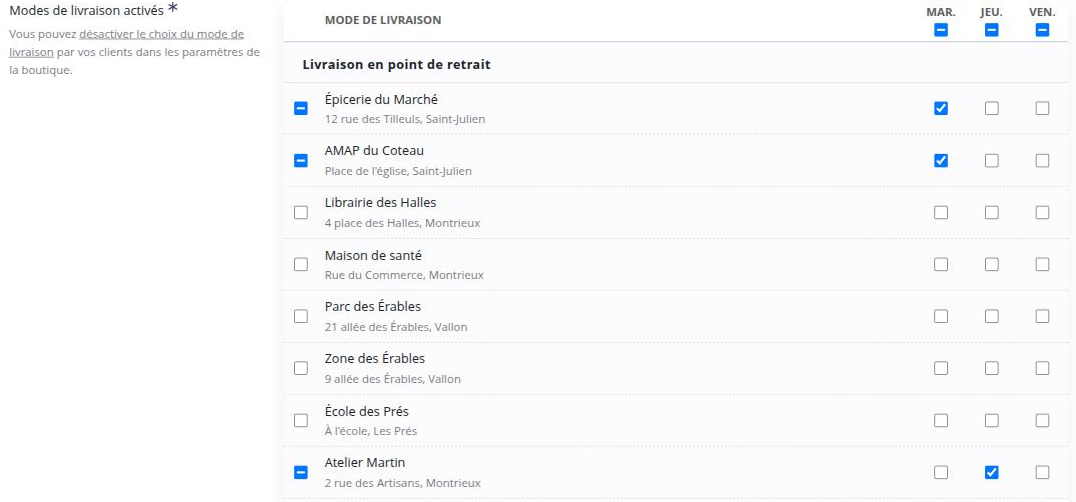
Task: Uncheck Atelier Martin Thursday delivery
Action: click(992, 473)
